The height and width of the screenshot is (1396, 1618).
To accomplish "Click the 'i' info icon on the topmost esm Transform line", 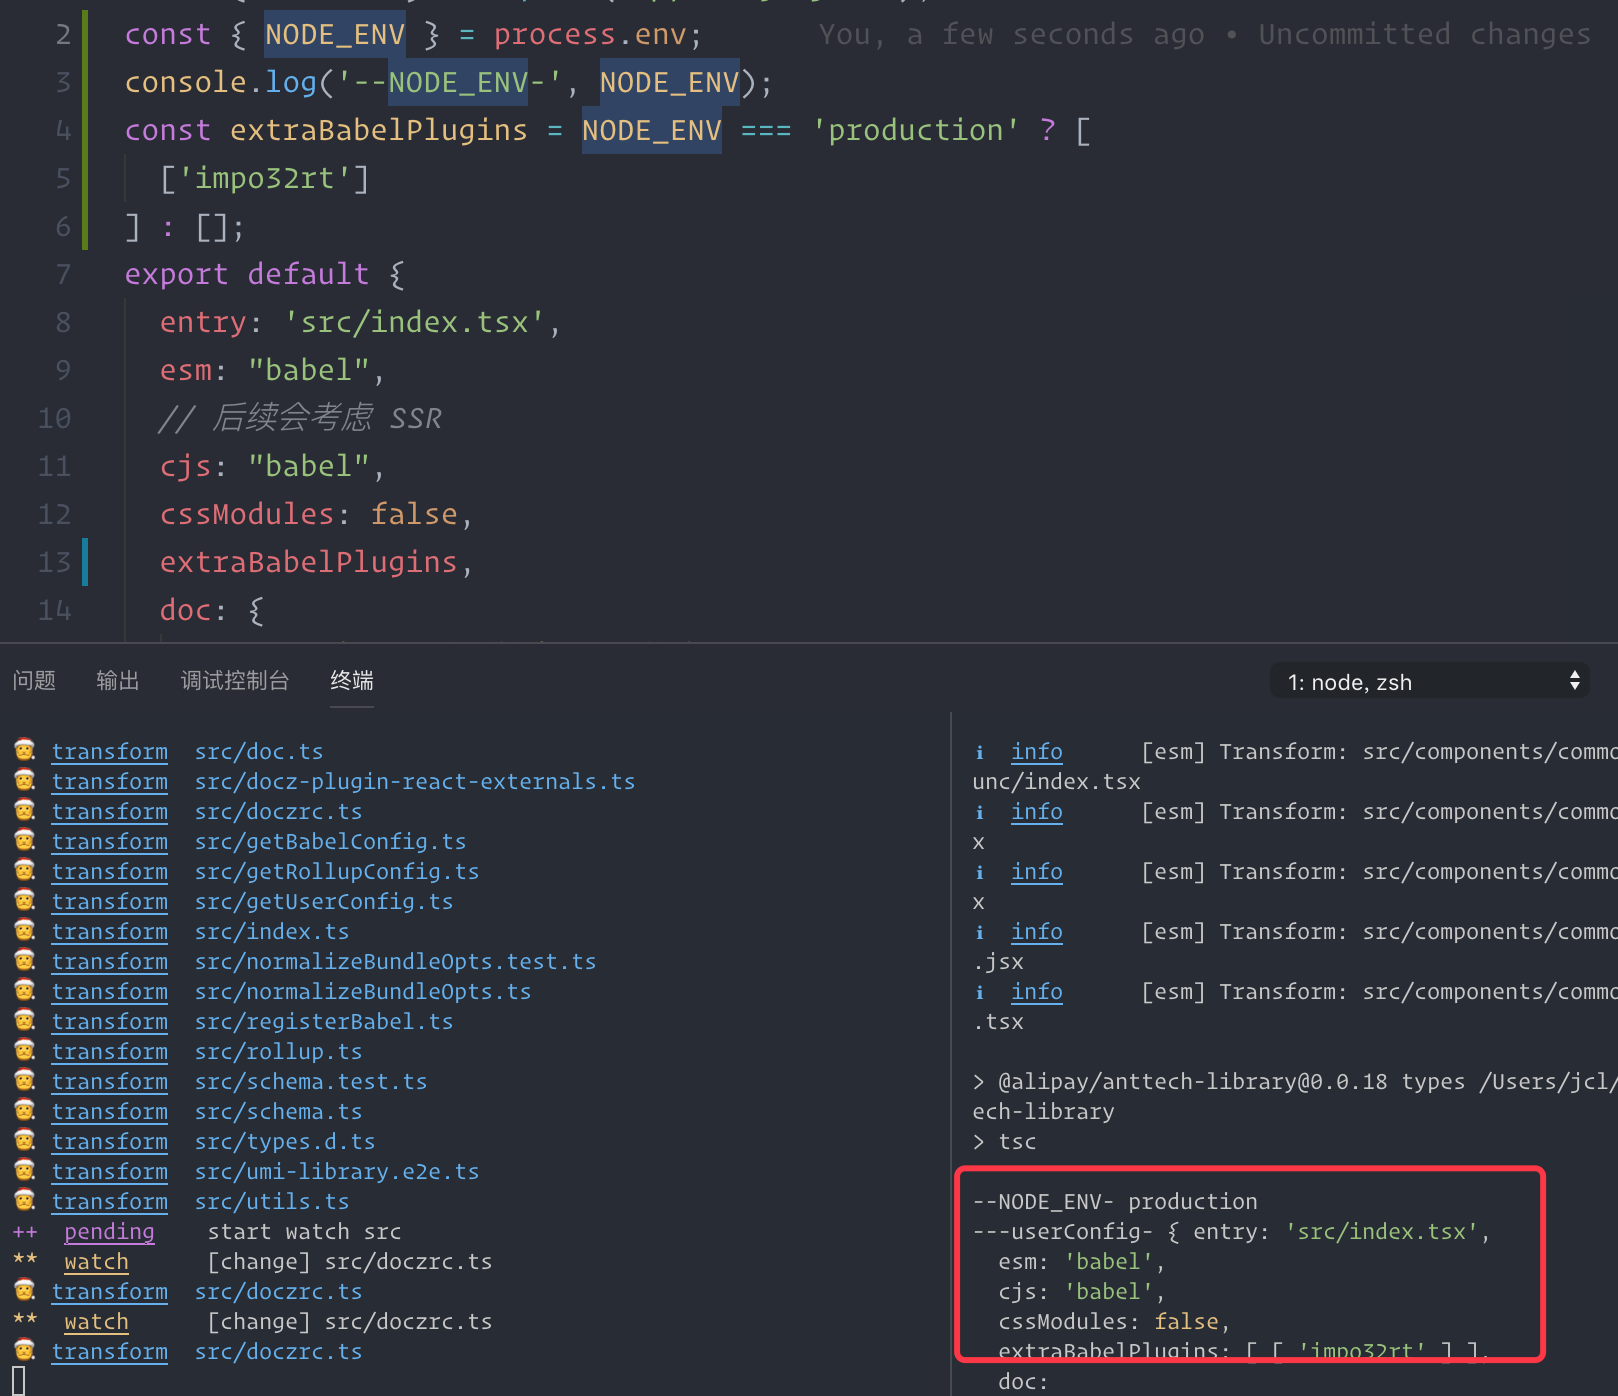I will pyautogui.click(x=980, y=751).
